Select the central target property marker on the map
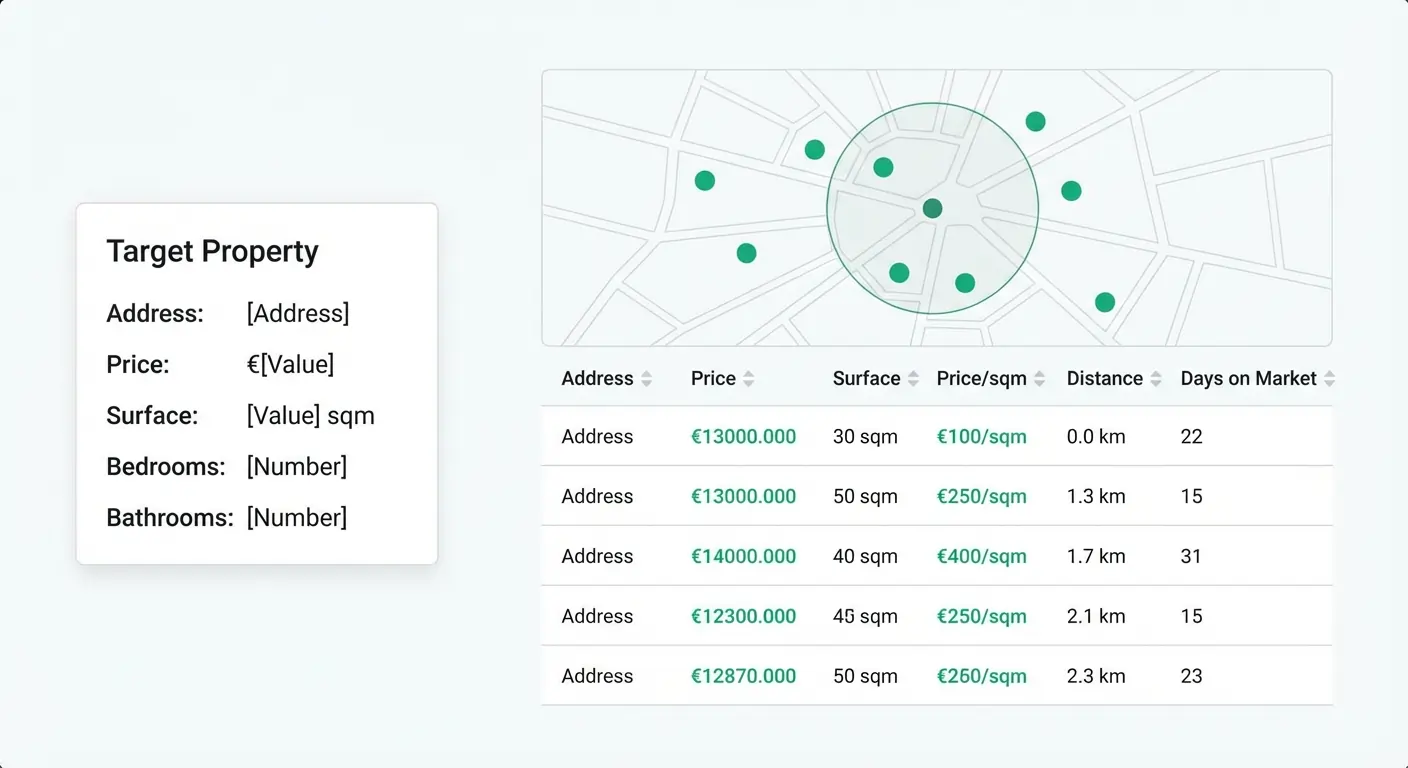1408x768 pixels. [933, 208]
